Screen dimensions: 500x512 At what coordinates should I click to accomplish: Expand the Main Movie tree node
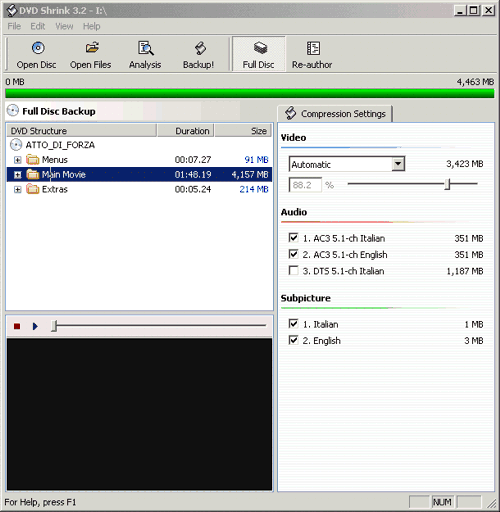(18, 175)
